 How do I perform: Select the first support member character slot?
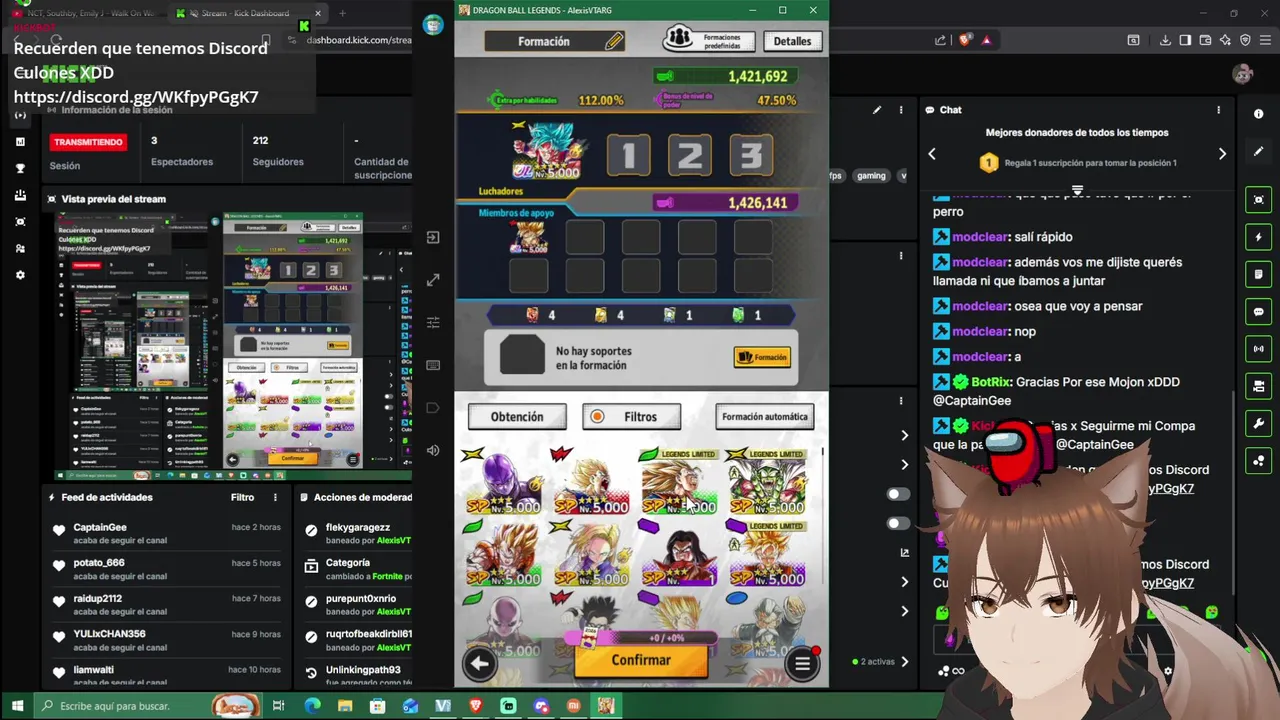pyautogui.click(x=528, y=236)
